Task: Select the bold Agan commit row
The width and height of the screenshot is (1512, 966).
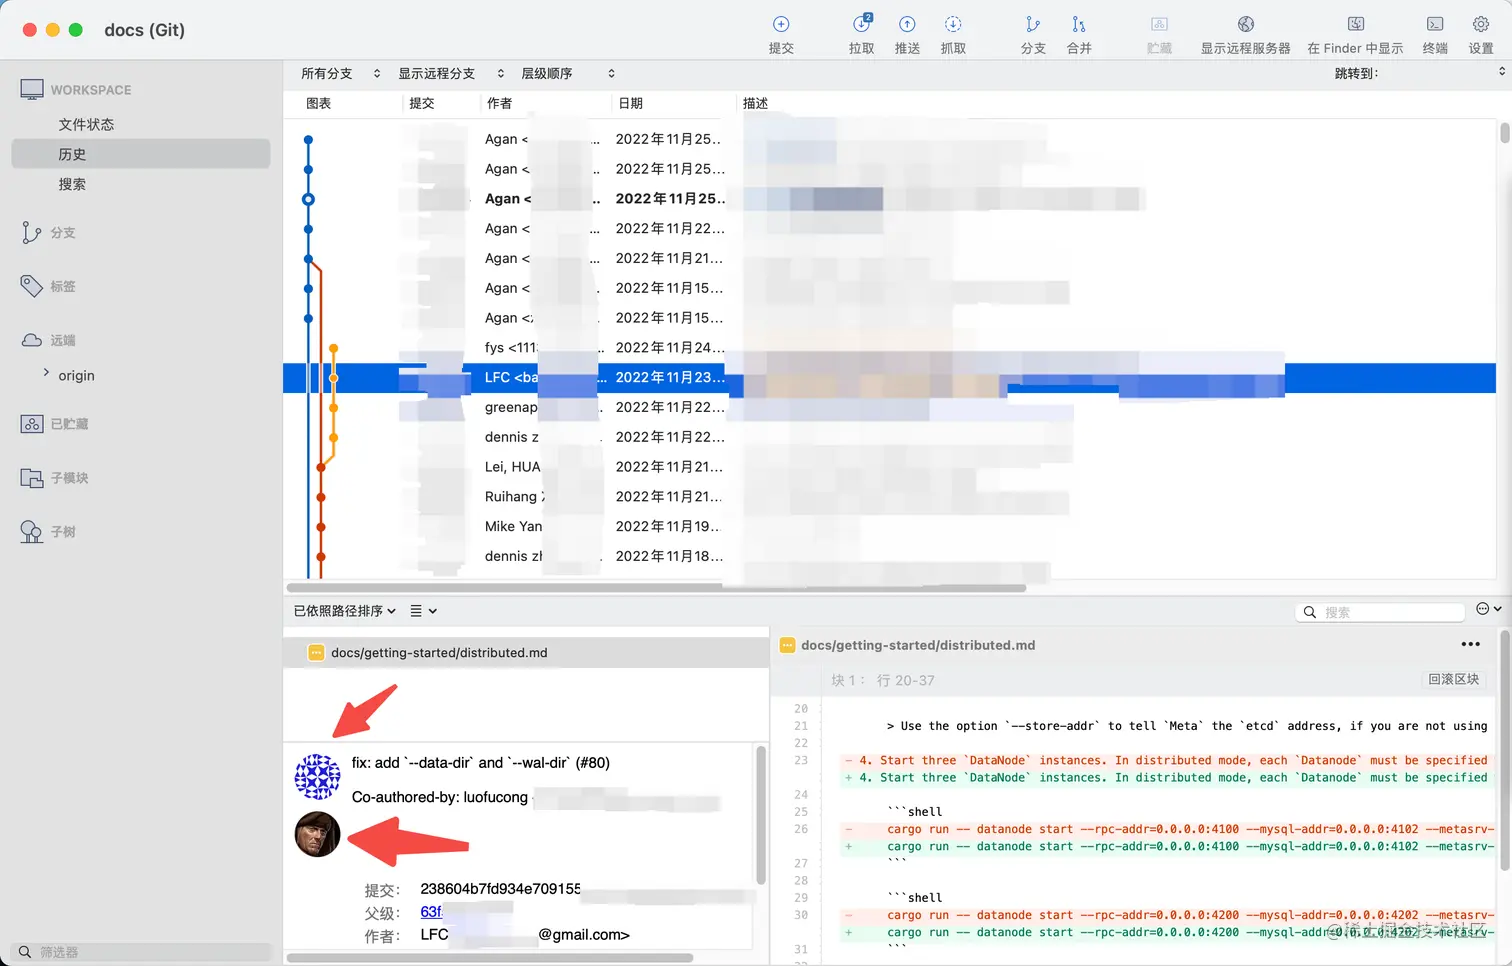Action: pos(889,198)
